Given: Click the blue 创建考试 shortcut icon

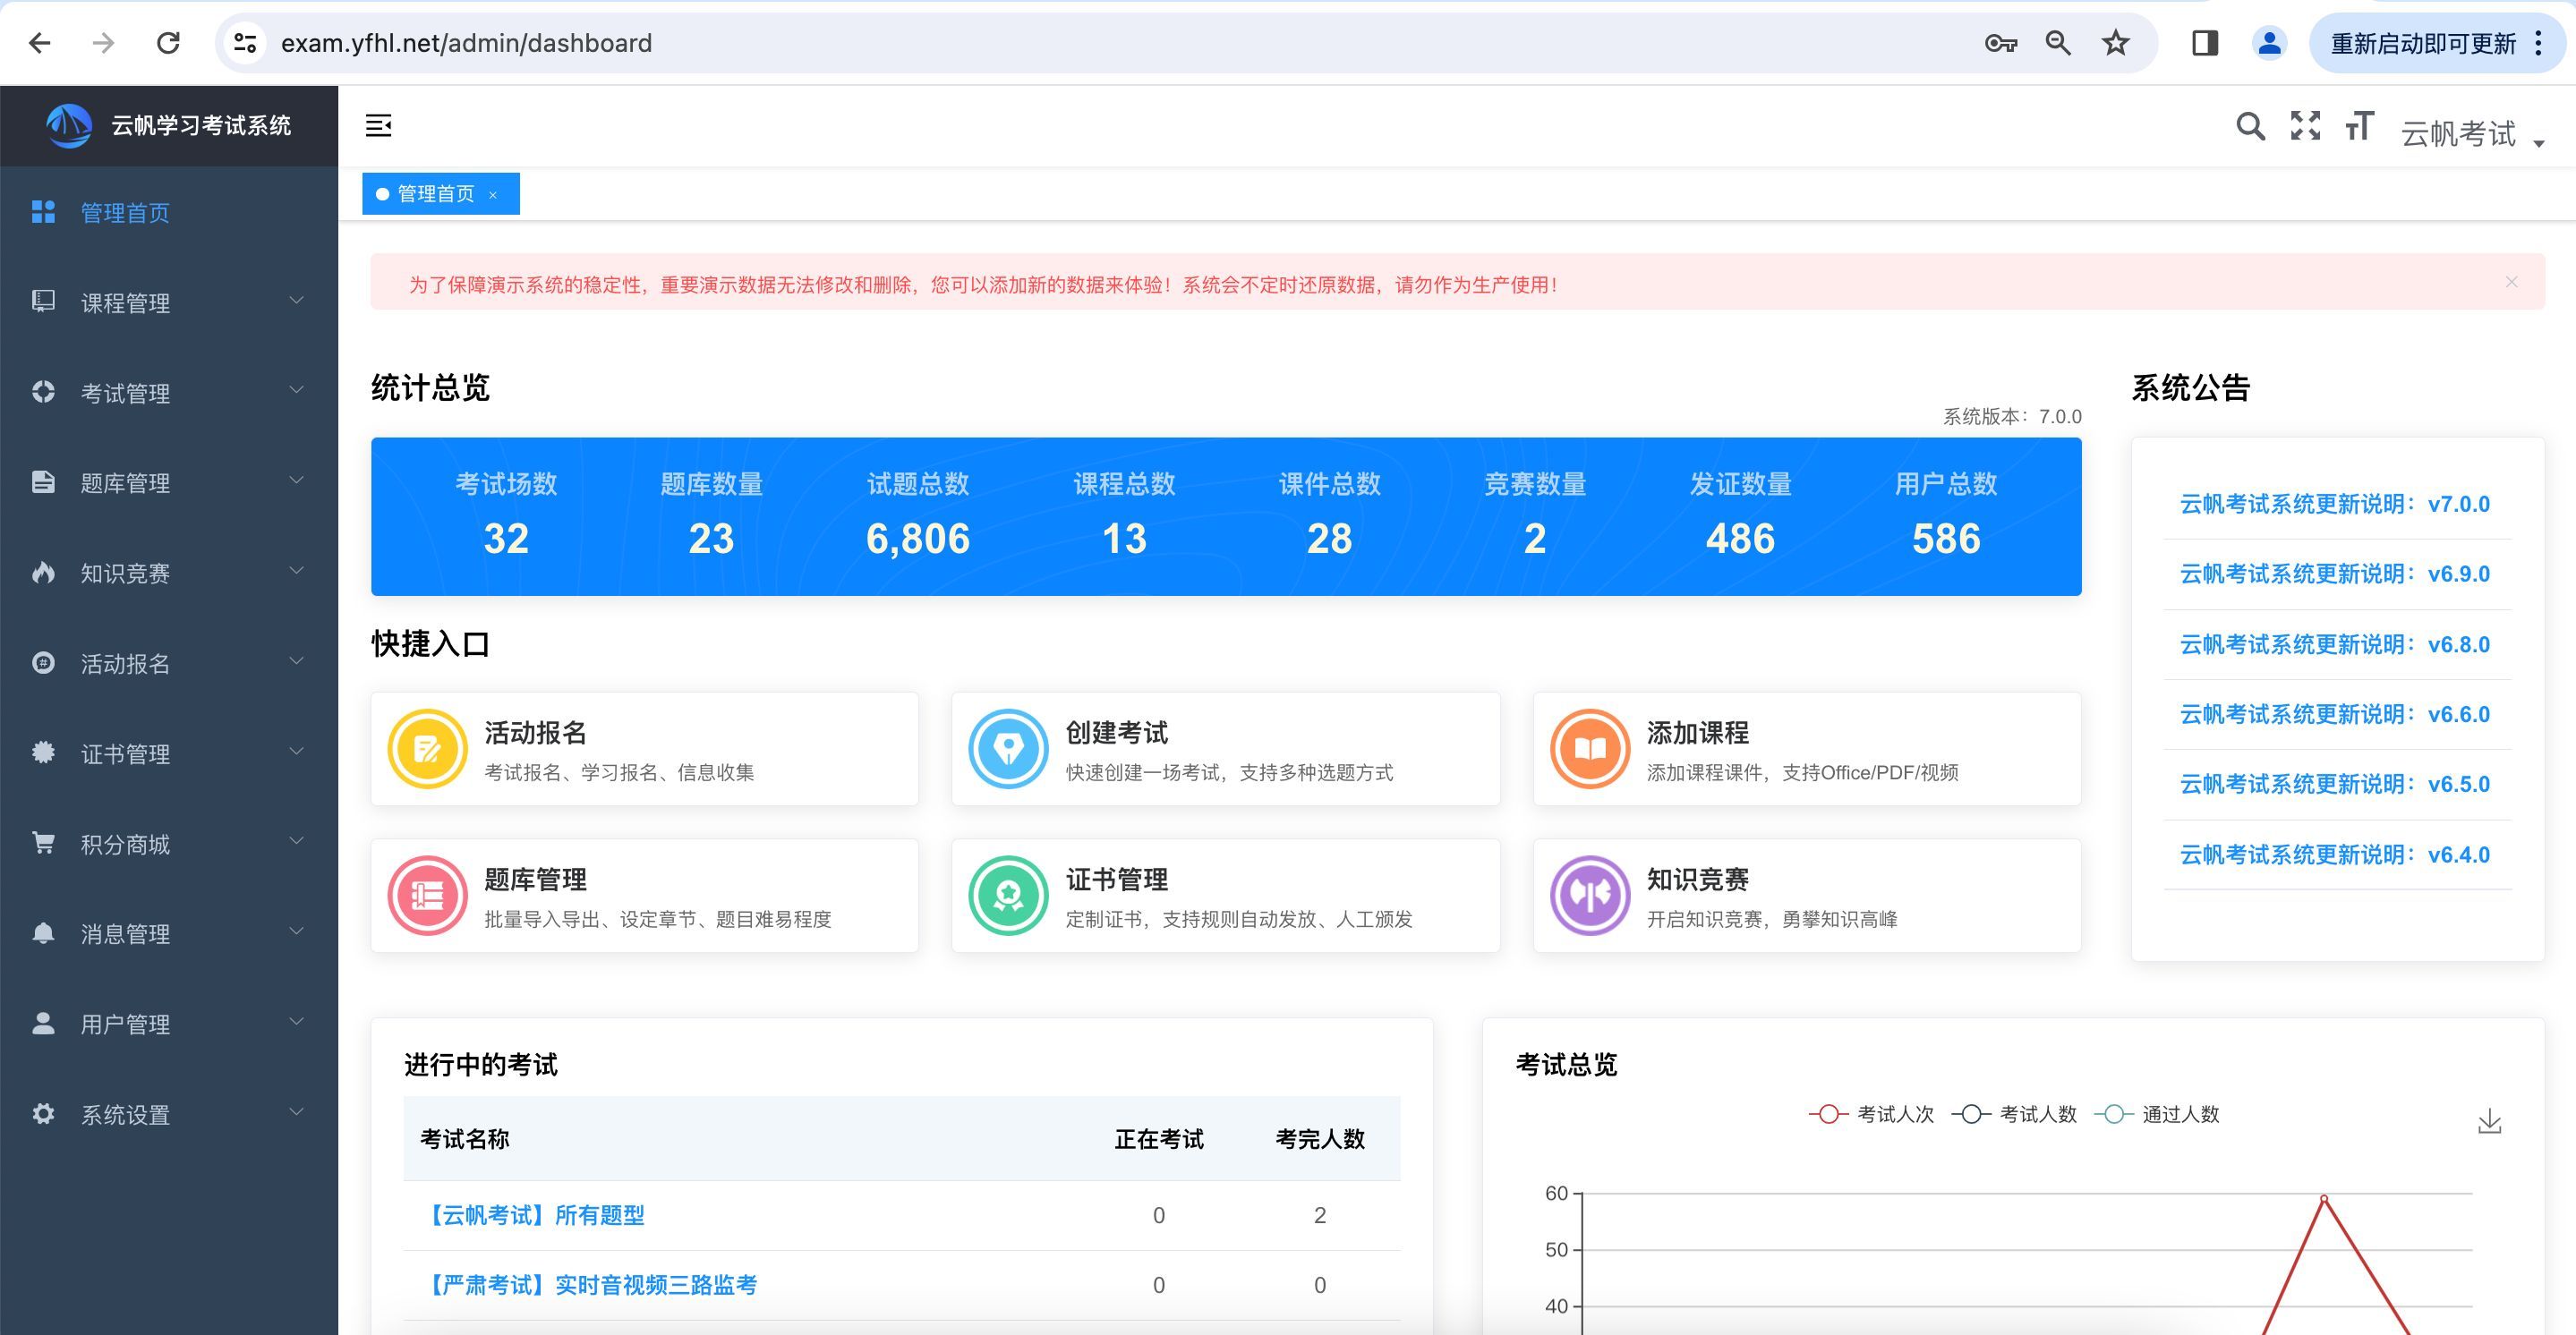Looking at the screenshot, I should click(x=1008, y=749).
